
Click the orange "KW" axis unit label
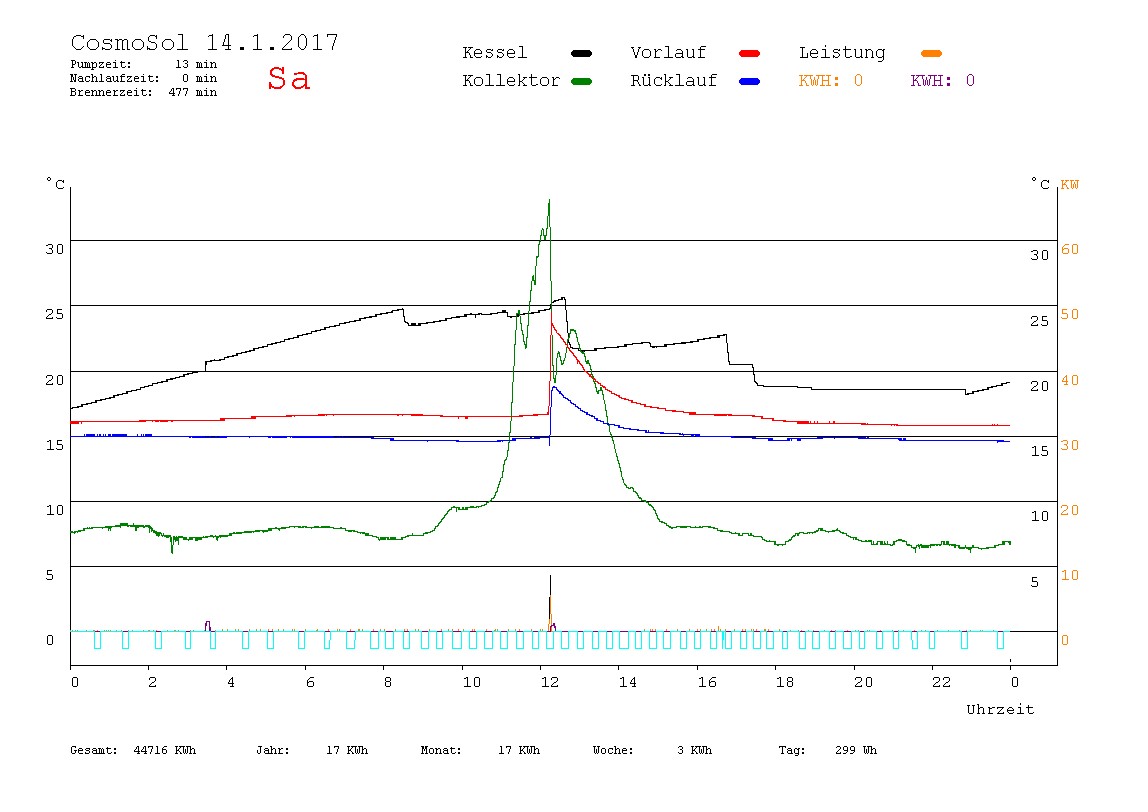click(x=1070, y=185)
